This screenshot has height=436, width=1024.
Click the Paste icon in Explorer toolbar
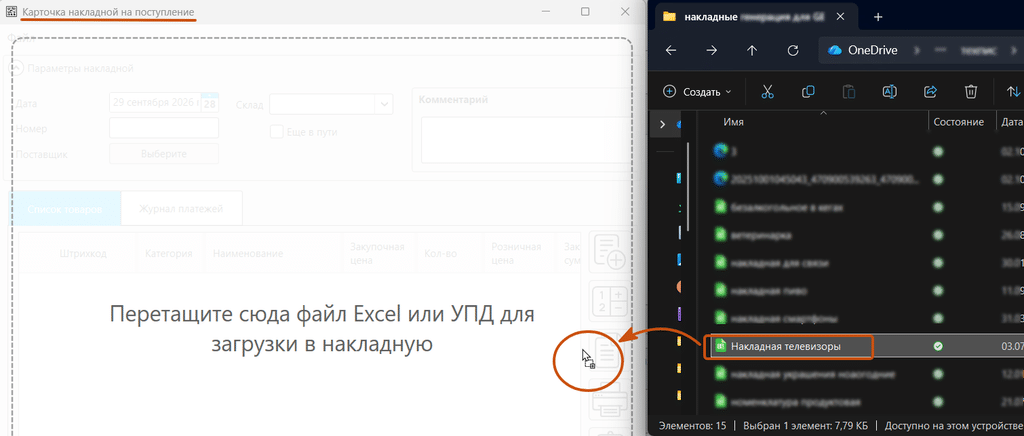coord(848,91)
